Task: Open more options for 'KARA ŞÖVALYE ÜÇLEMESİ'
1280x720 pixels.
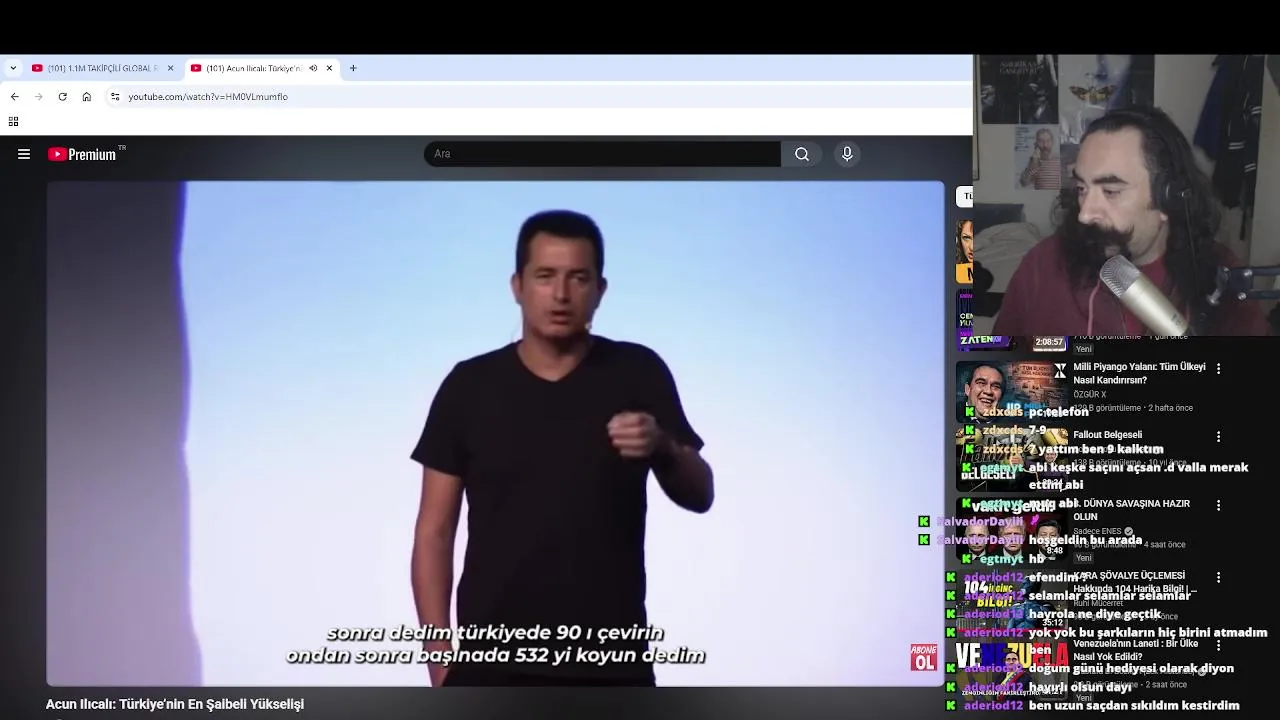Action: click(x=1218, y=577)
